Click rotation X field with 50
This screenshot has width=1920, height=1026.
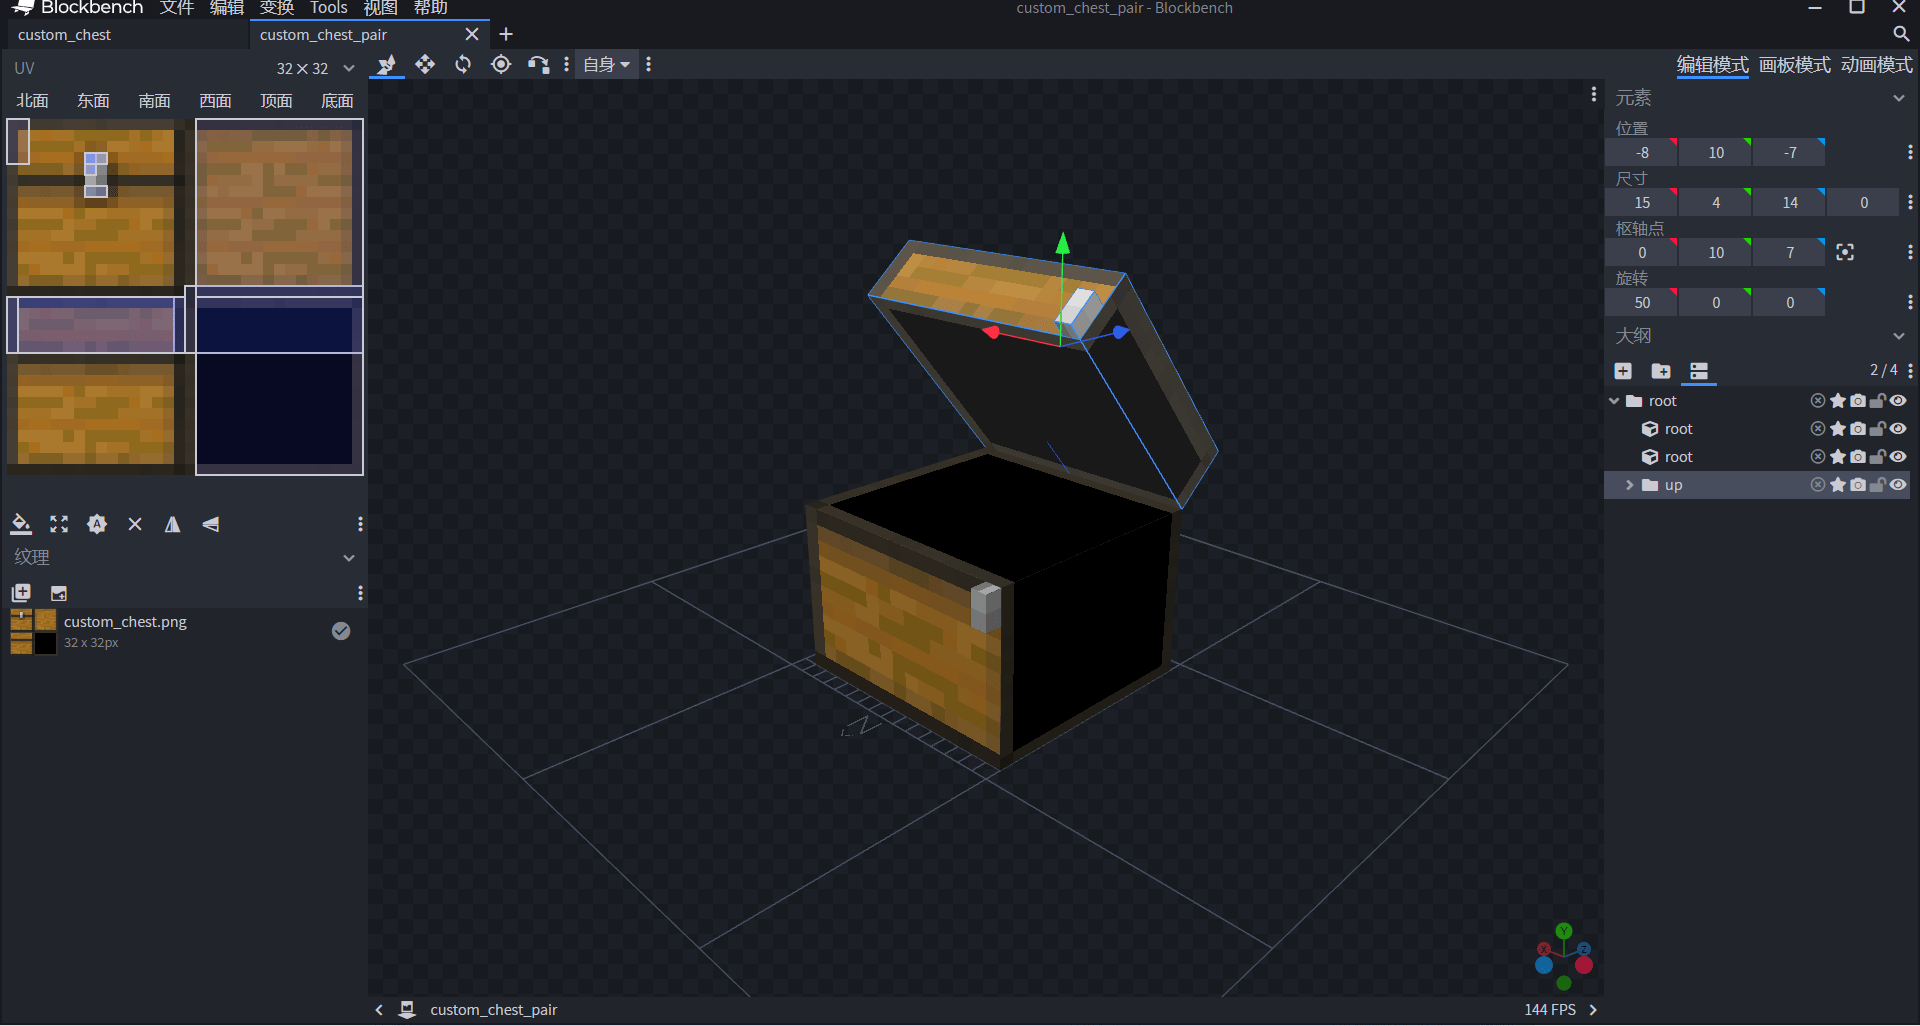[x=1642, y=303]
